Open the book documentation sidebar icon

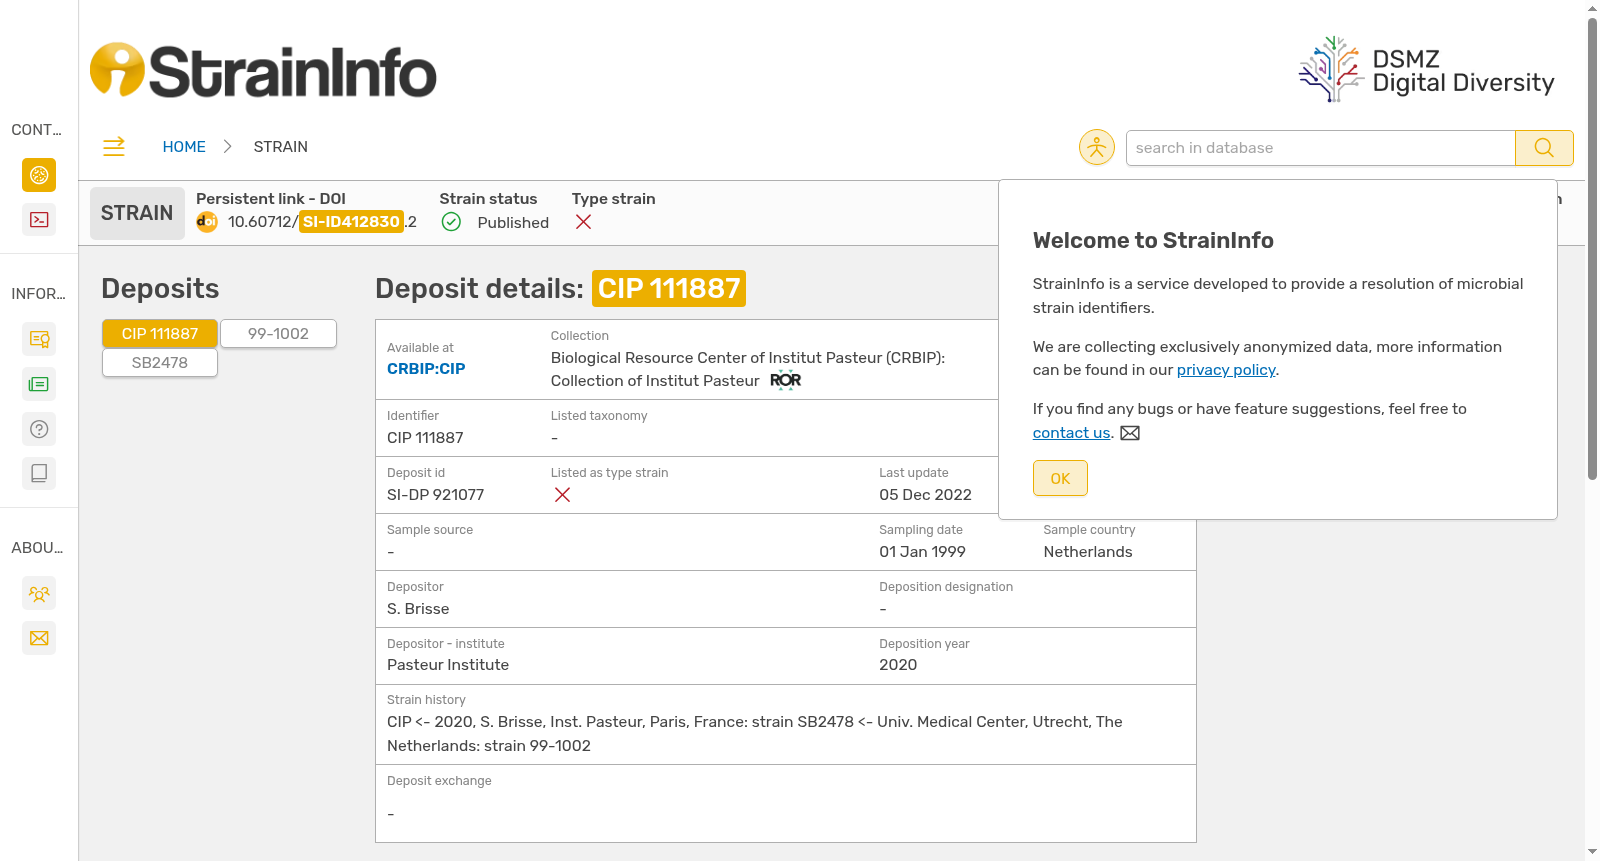39,473
